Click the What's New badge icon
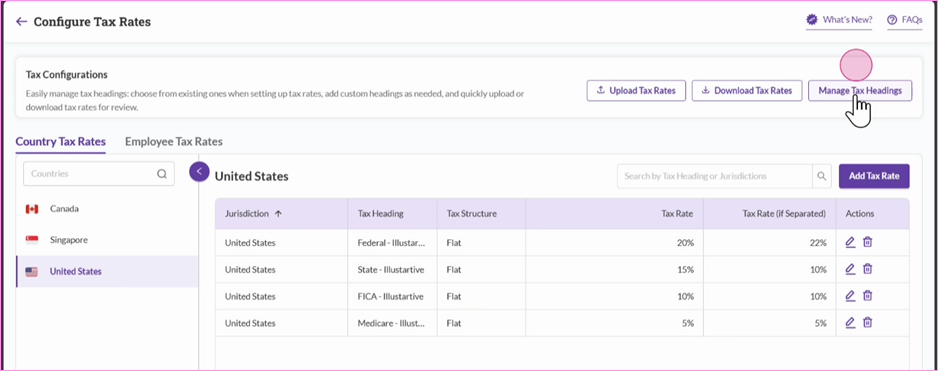 812,20
